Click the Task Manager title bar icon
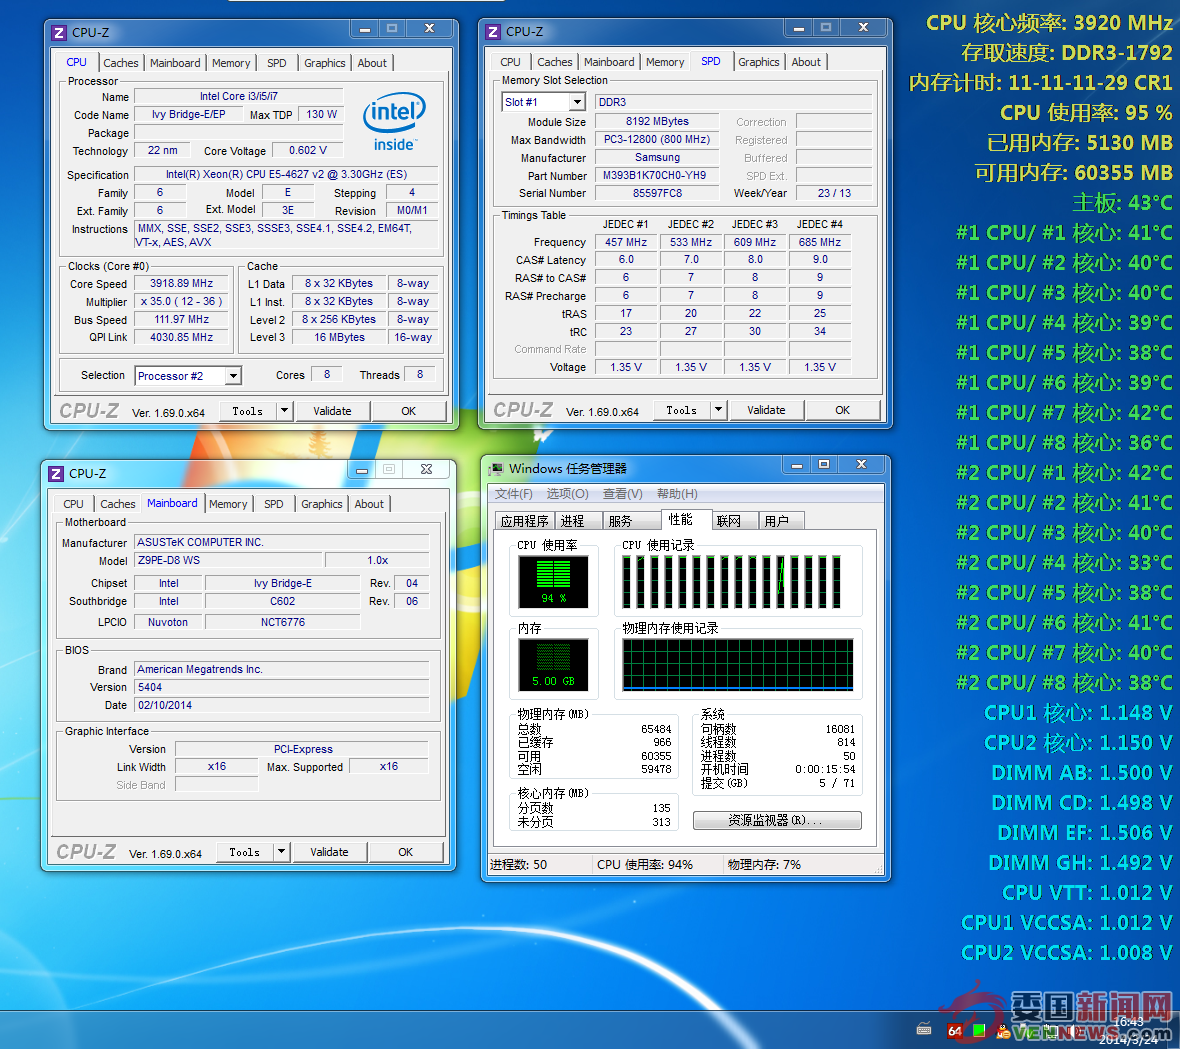Image resolution: width=1180 pixels, height=1049 pixels. pos(496,469)
